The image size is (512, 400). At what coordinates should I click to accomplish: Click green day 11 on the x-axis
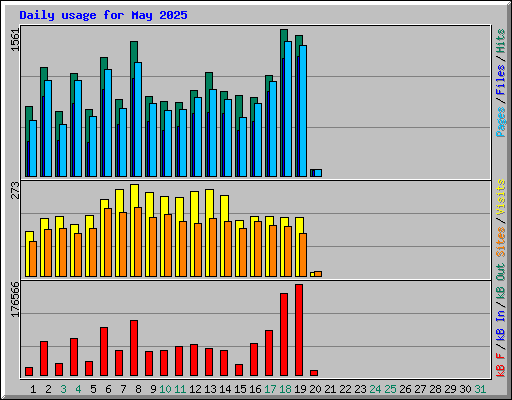click(180, 389)
